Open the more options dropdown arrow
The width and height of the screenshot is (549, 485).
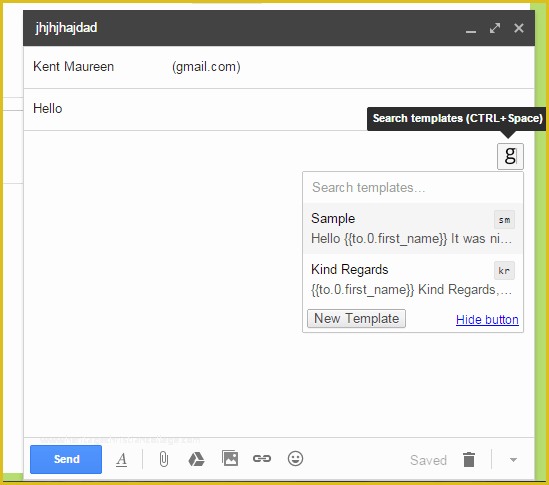pyautogui.click(x=513, y=460)
